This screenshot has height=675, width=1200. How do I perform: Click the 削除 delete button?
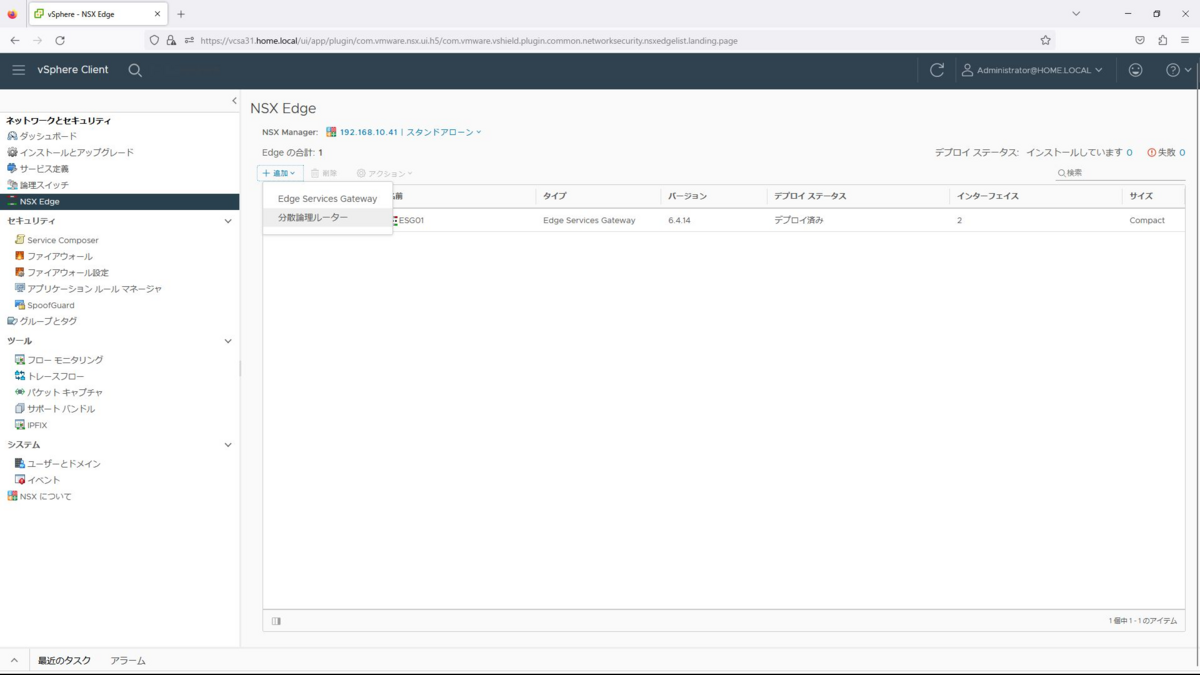point(324,173)
